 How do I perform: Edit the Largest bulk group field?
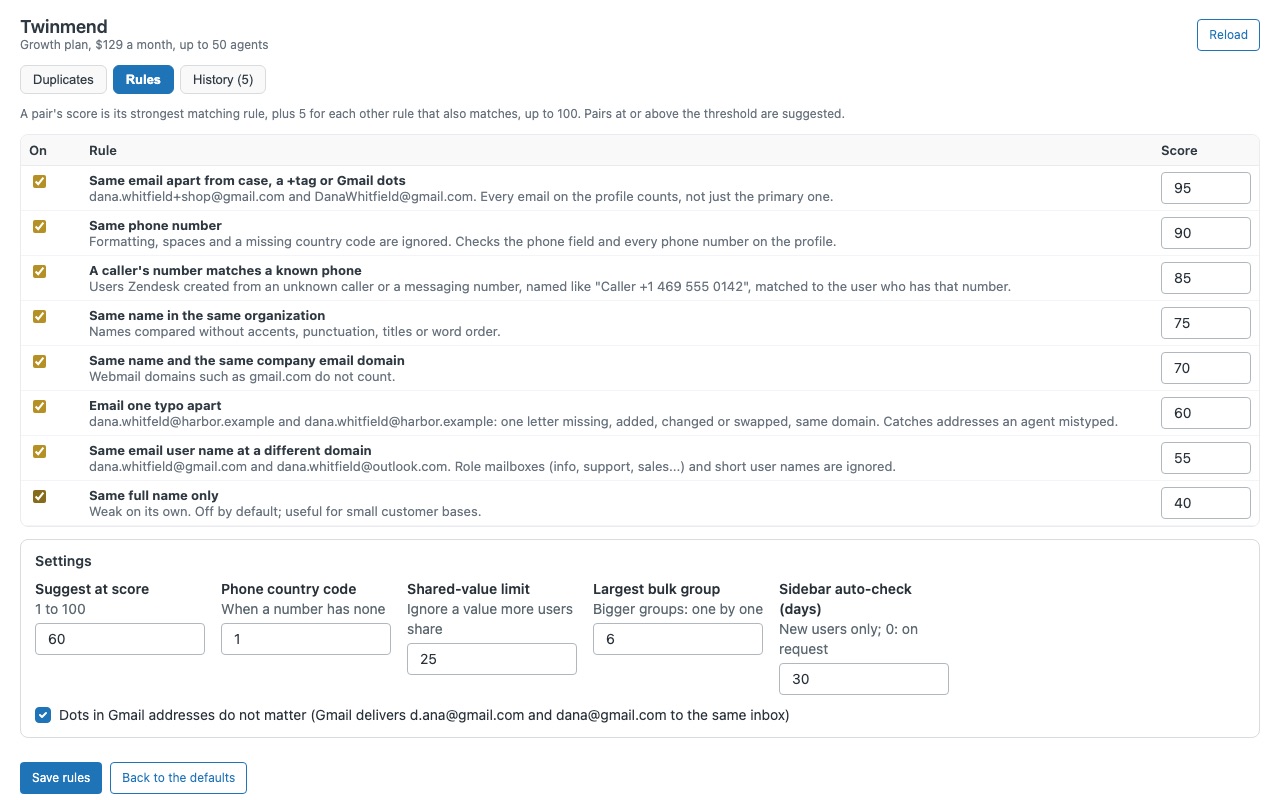[x=678, y=639]
